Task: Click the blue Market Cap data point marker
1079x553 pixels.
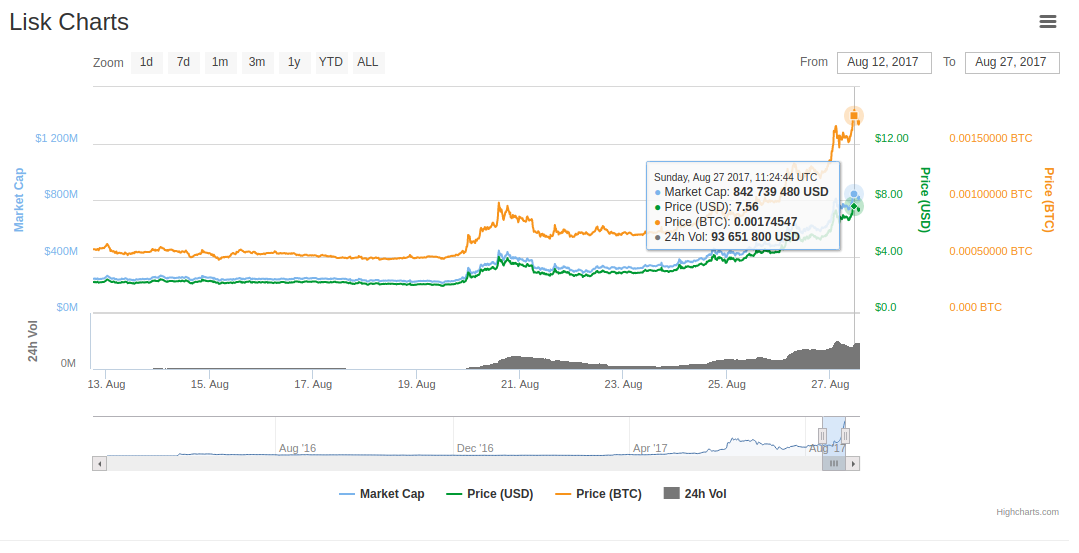Action: click(x=854, y=195)
